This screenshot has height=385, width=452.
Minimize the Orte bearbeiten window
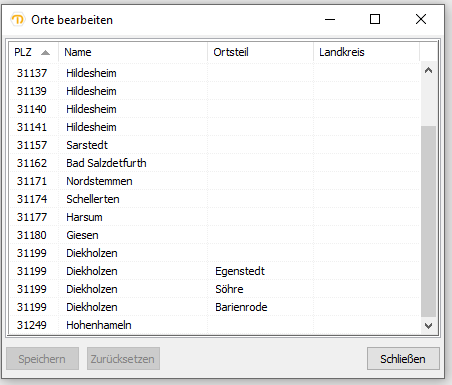point(330,19)
